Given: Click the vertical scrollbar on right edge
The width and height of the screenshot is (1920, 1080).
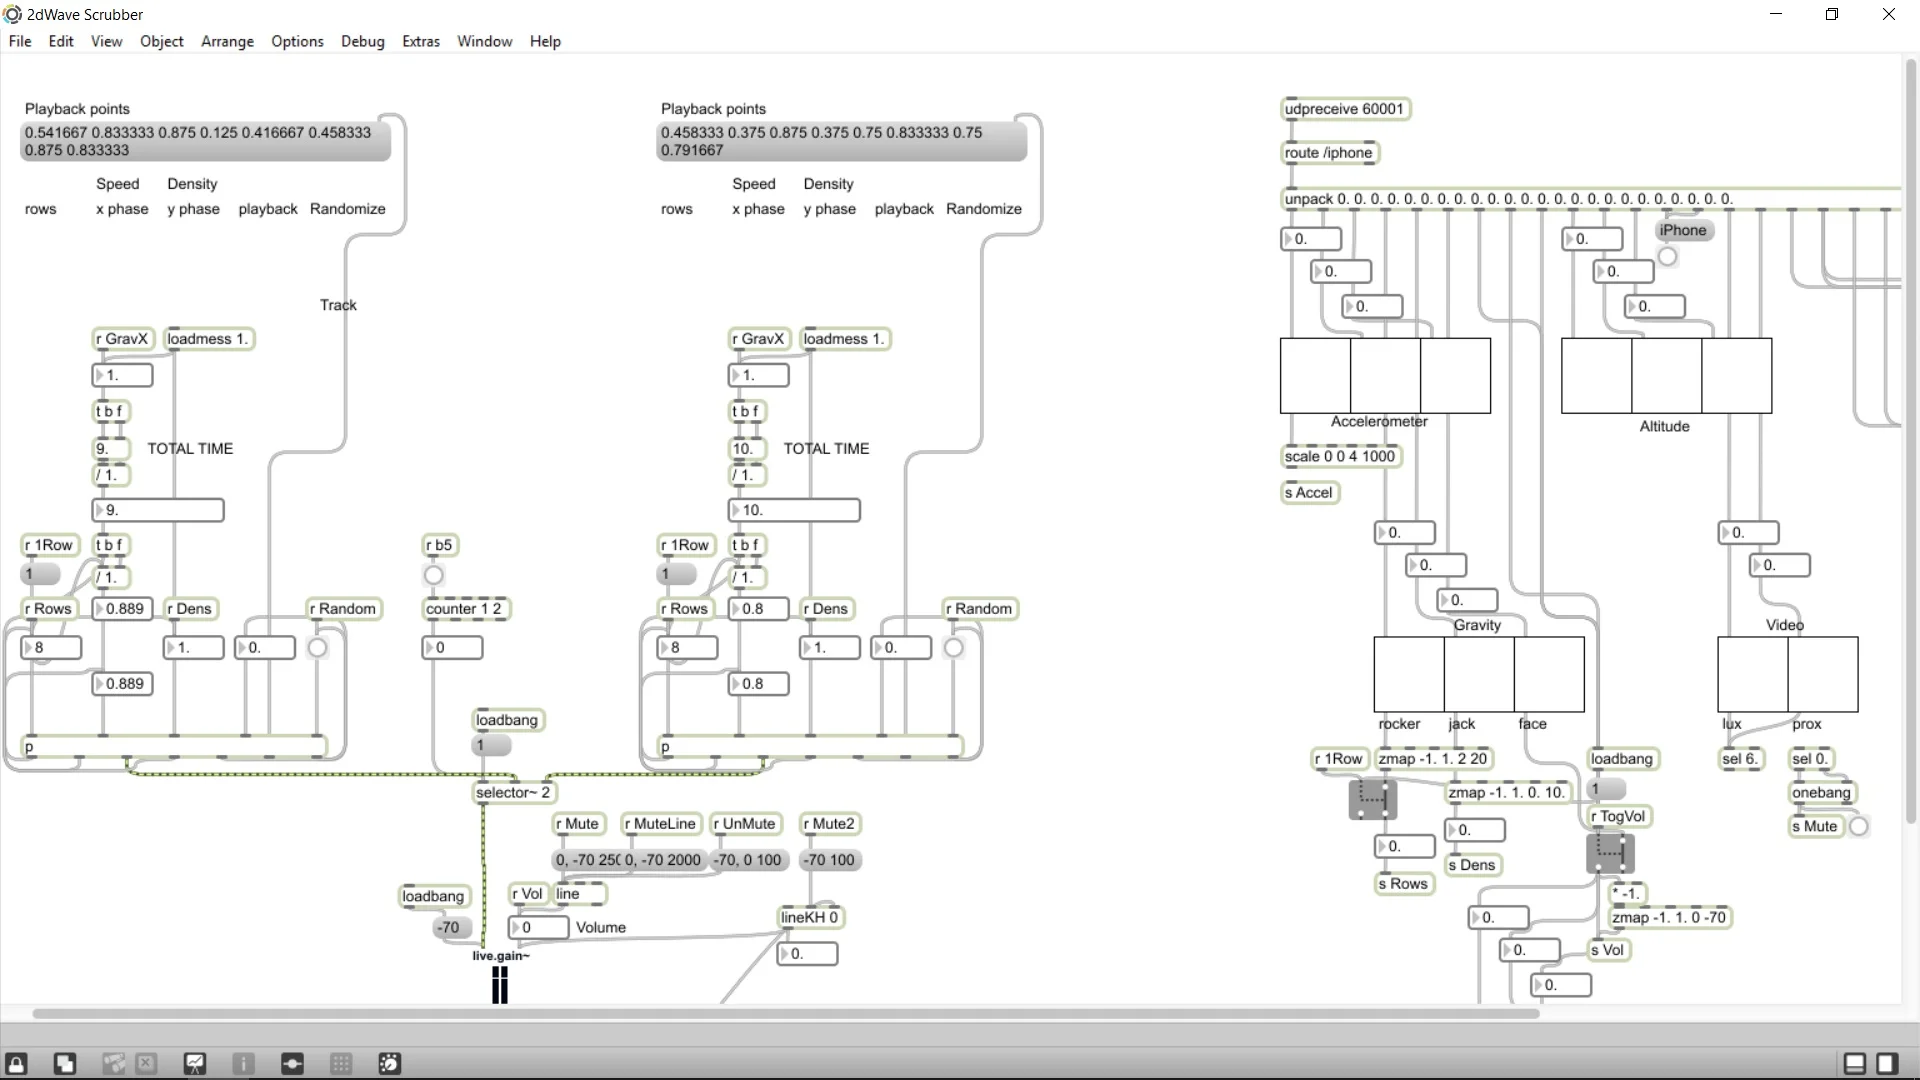Looking at the screenshot, I should point(1910,440).
